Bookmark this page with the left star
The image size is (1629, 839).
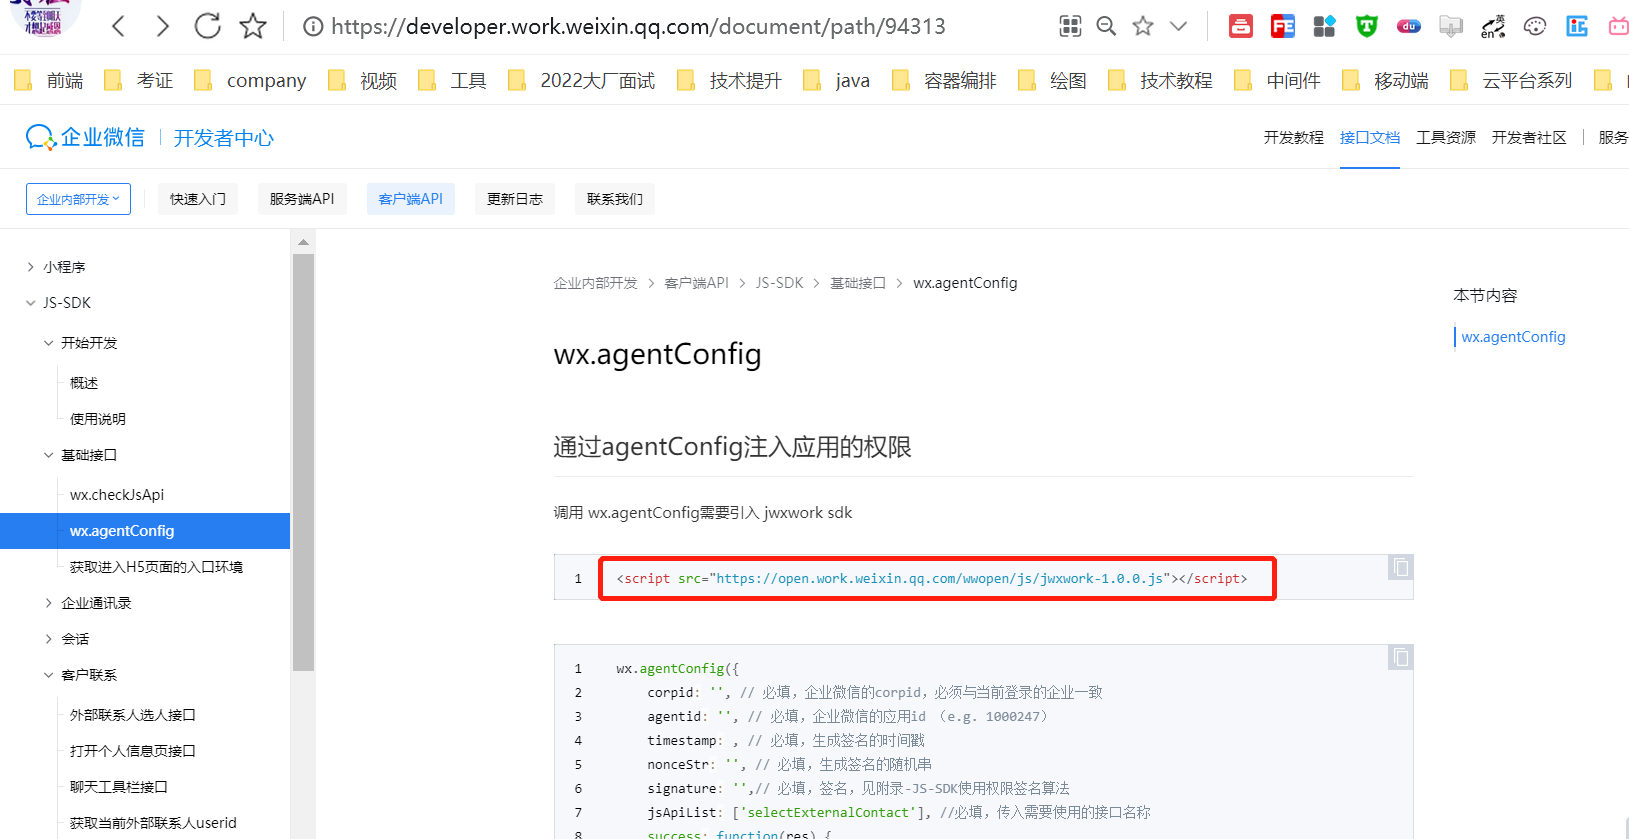coord(253,26)
